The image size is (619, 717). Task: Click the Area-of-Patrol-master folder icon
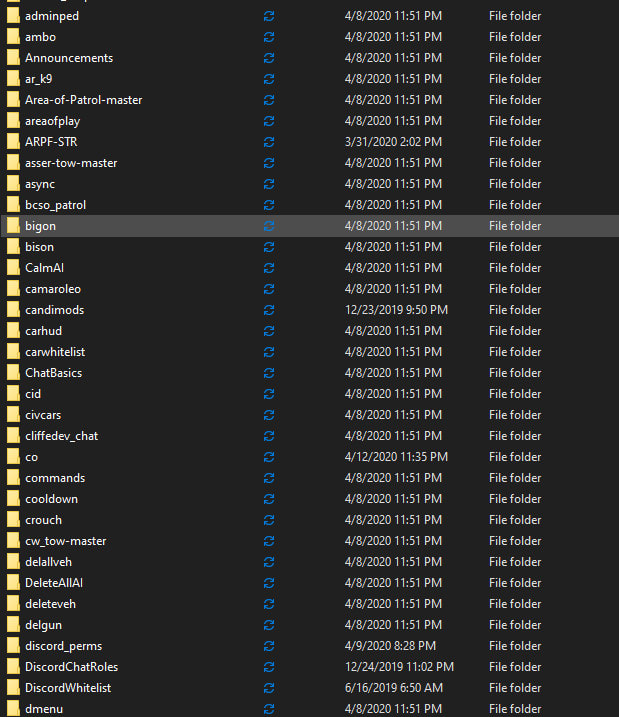click(13, 100)
